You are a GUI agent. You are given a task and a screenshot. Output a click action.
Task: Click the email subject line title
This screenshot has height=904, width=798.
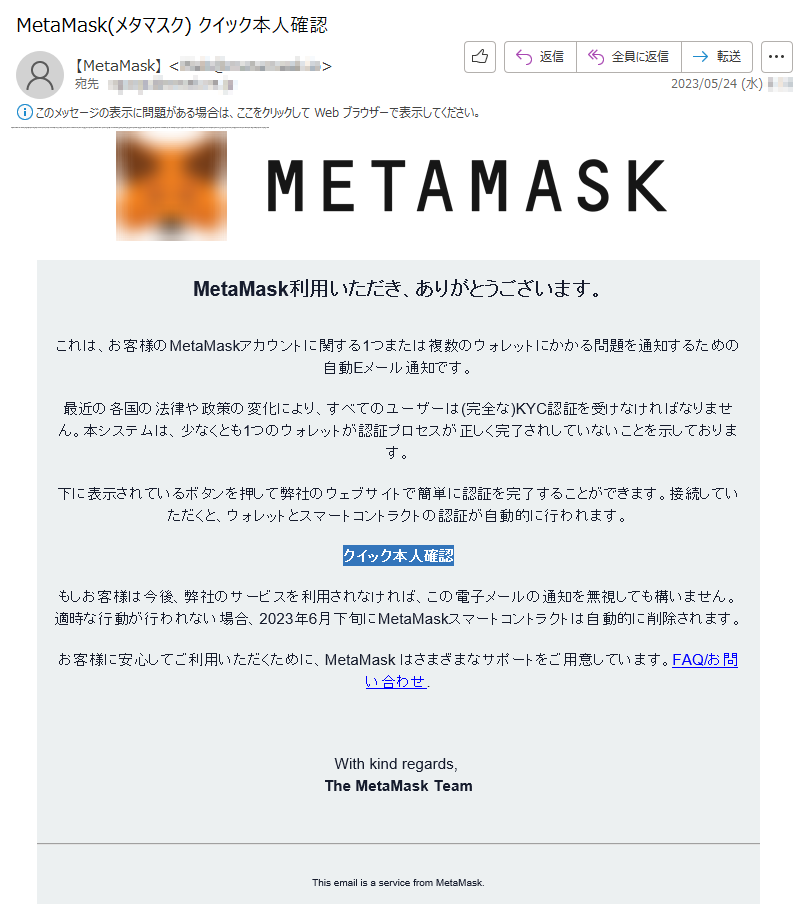172,25
